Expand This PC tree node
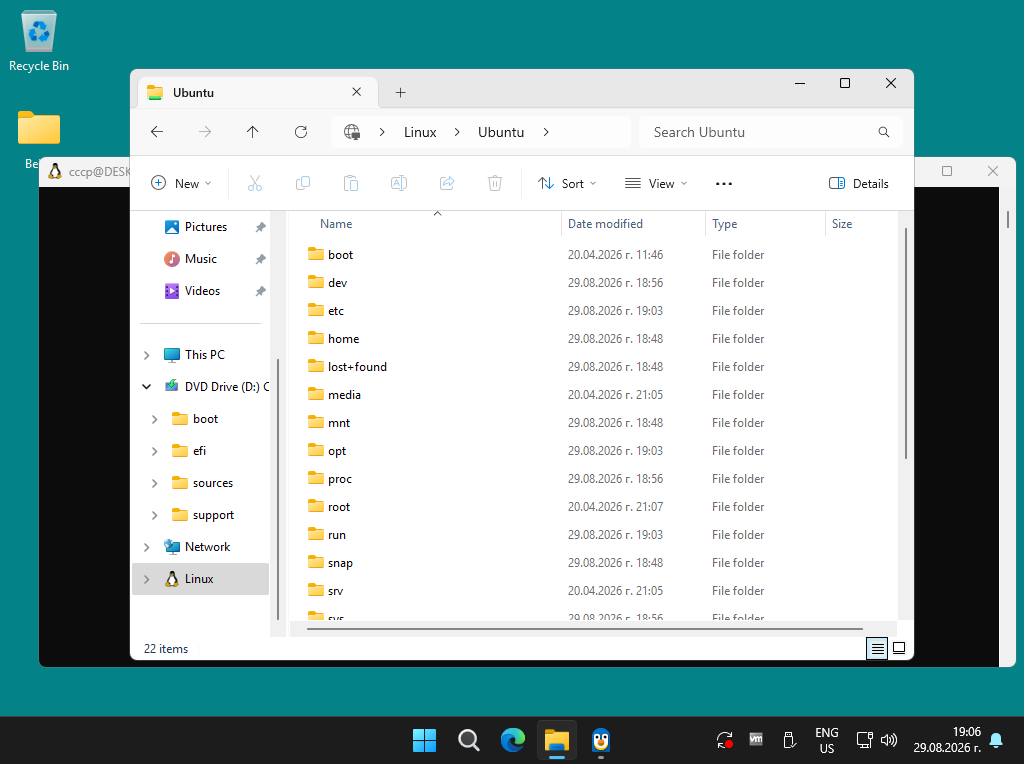 pyautogui.click(x=146, y=355)
